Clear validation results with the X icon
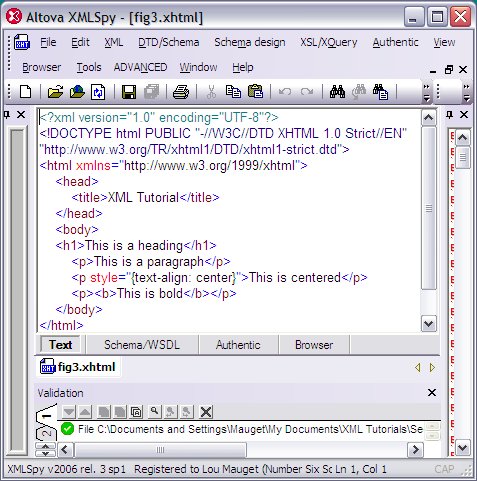Viewport: 477px width, 481px height. click(206, 412)
